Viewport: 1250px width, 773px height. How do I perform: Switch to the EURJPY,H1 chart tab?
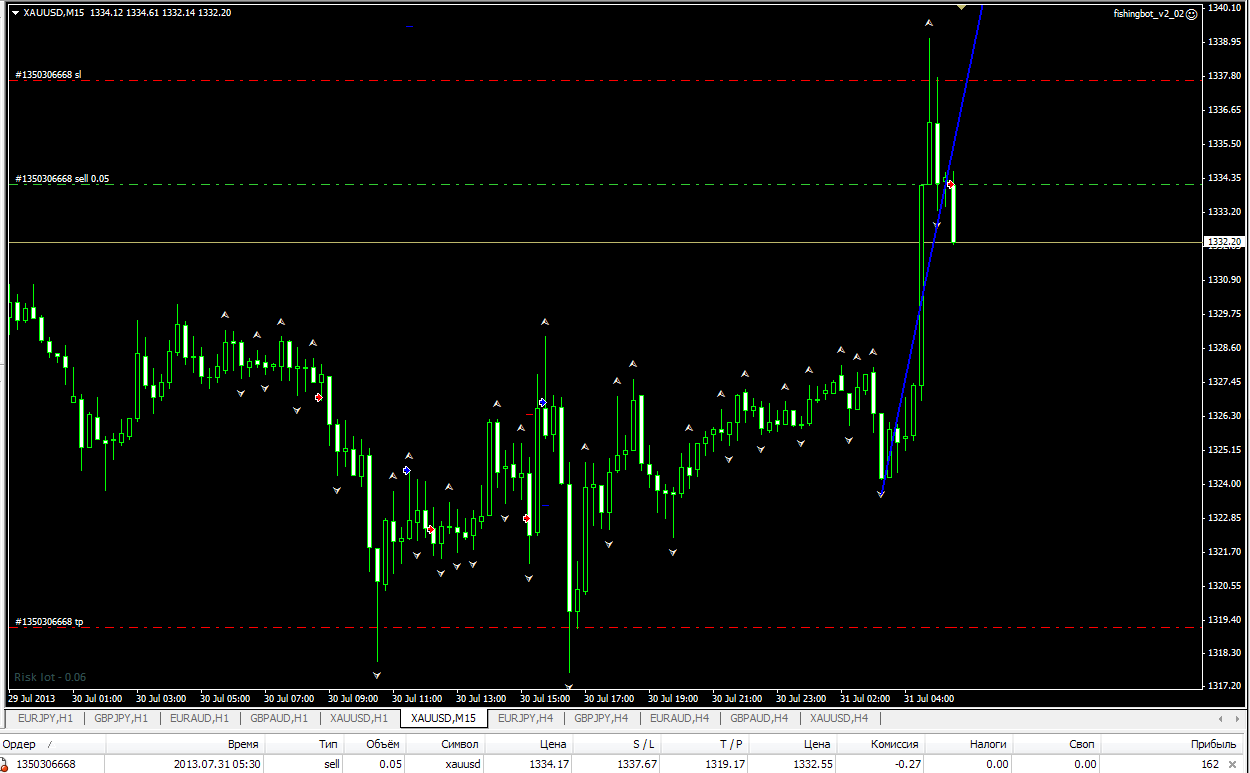[45, 718]
